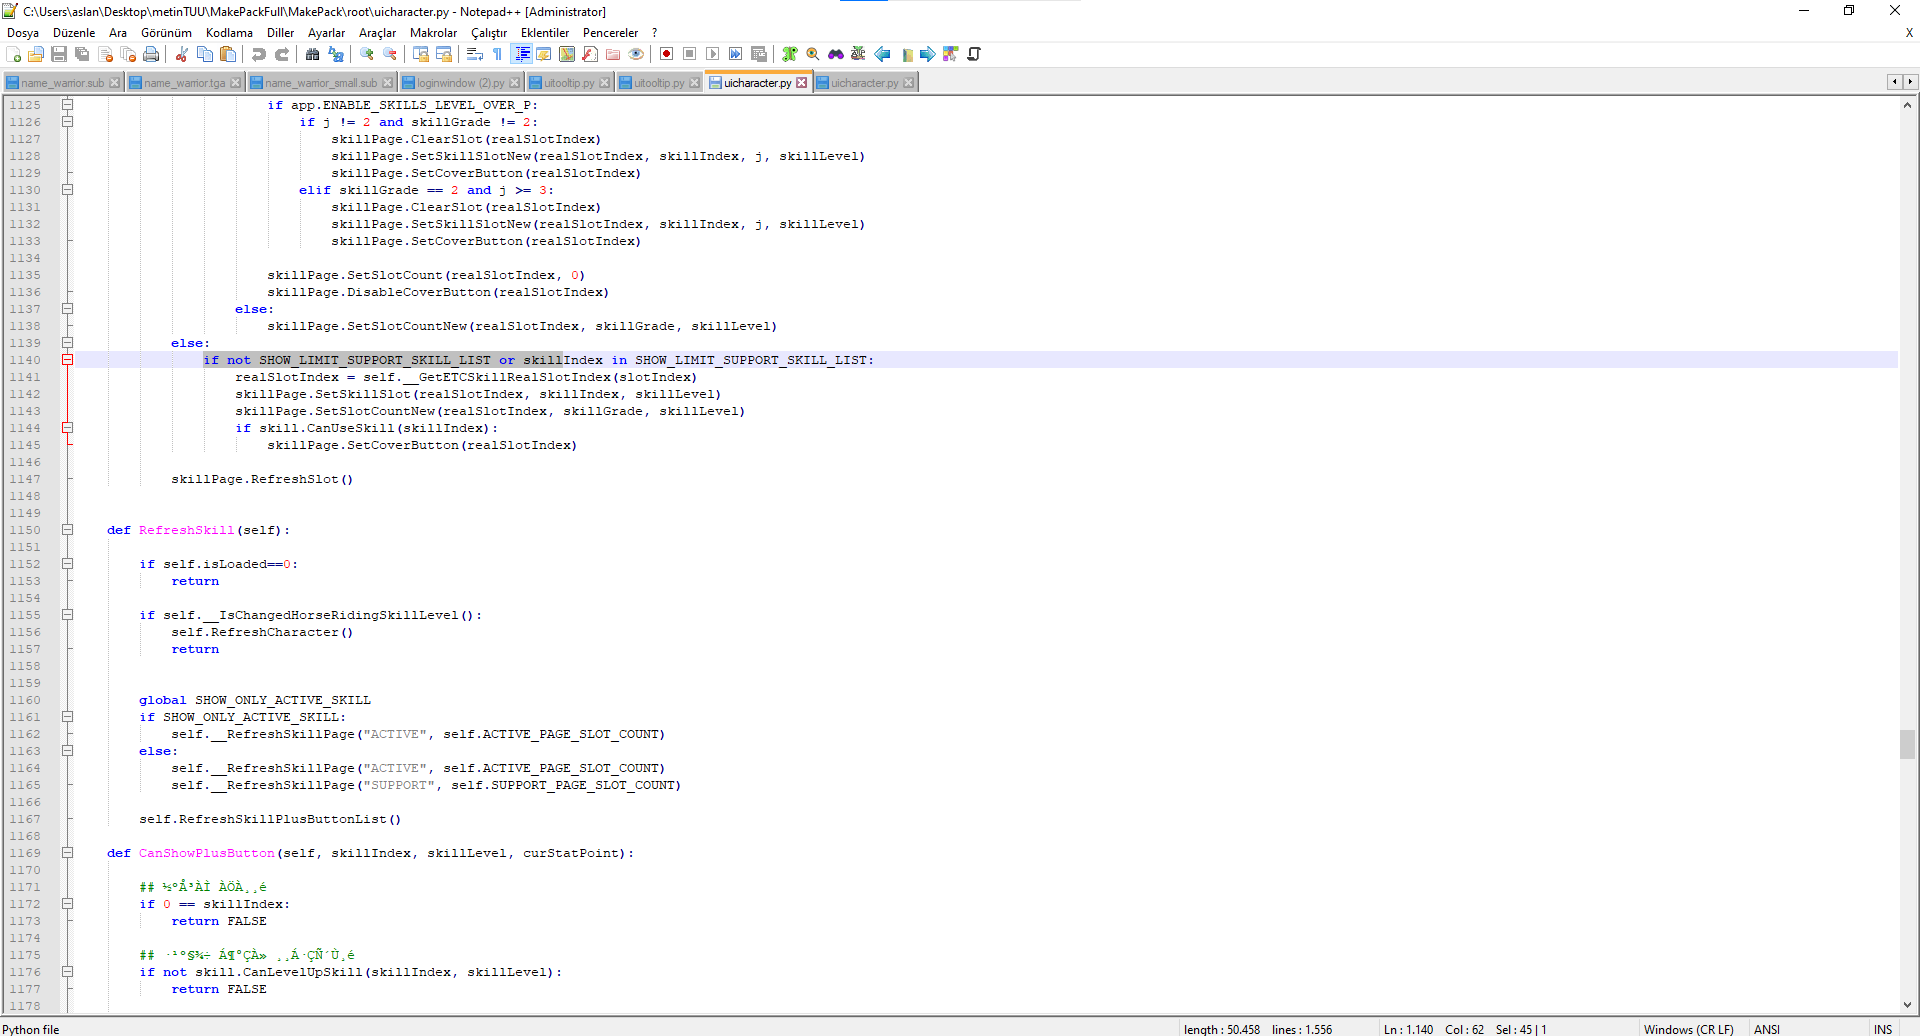Image resolution: width=1920 pixels, height=1036 pixels.
Task: Toggle INS insert mode in status bar
Action: (x=1883, y=1029)
